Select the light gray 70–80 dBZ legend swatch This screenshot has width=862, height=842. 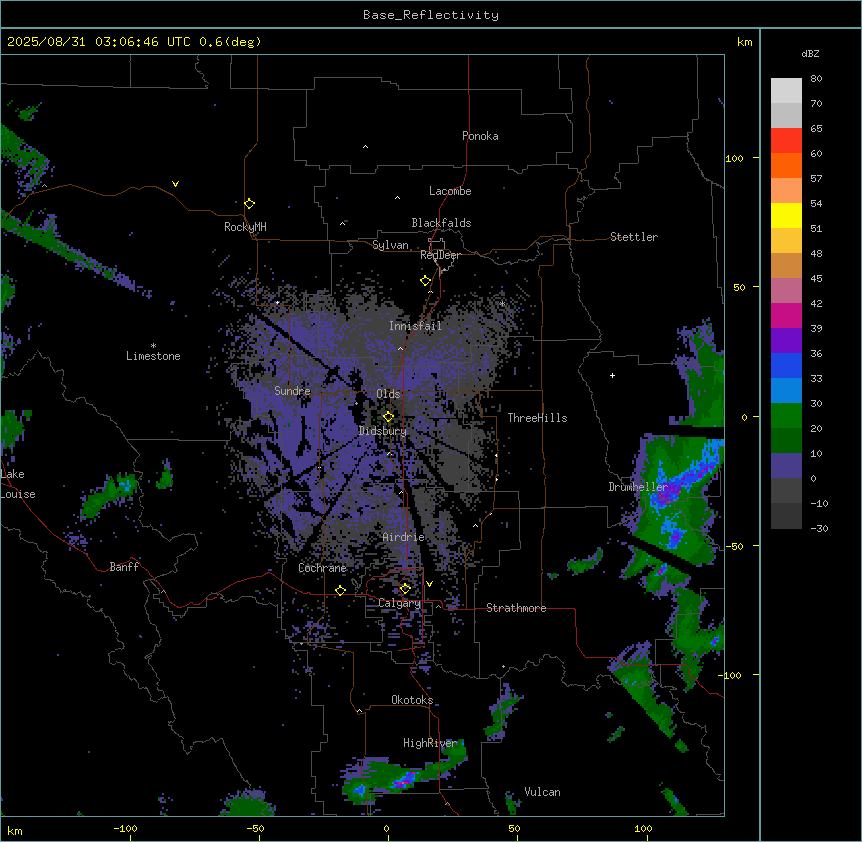(x=786, y=91)
